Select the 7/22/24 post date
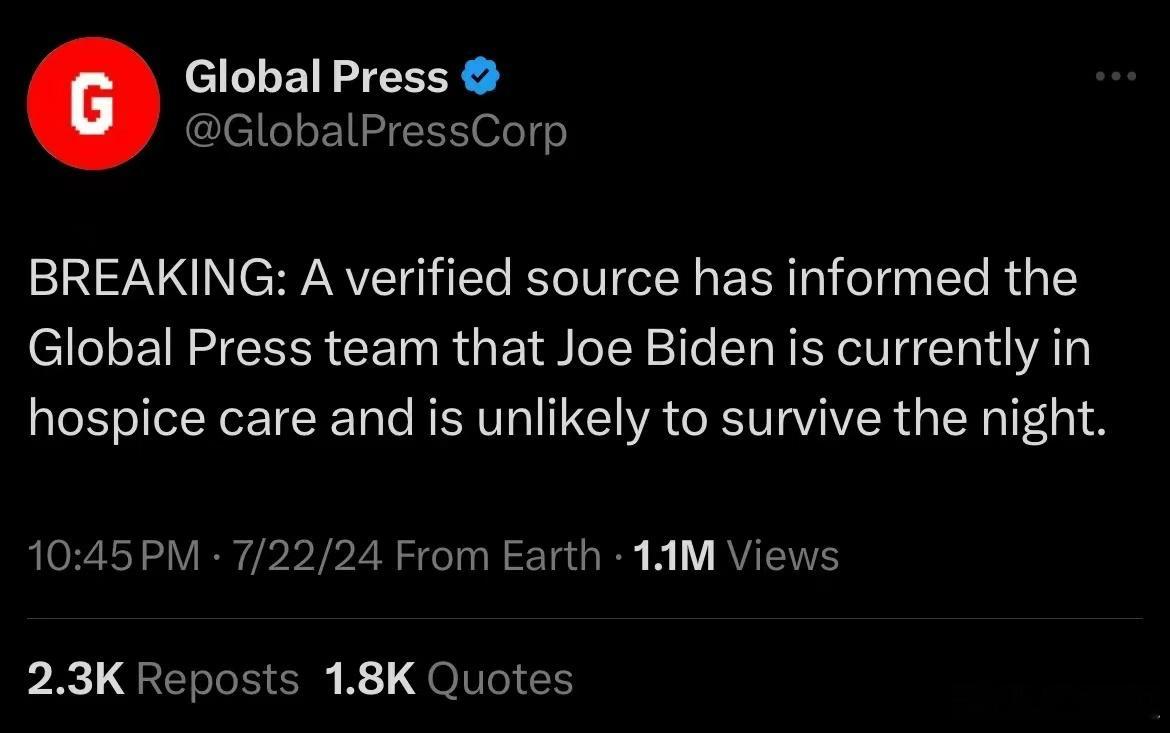 click(x=308, y=555)
